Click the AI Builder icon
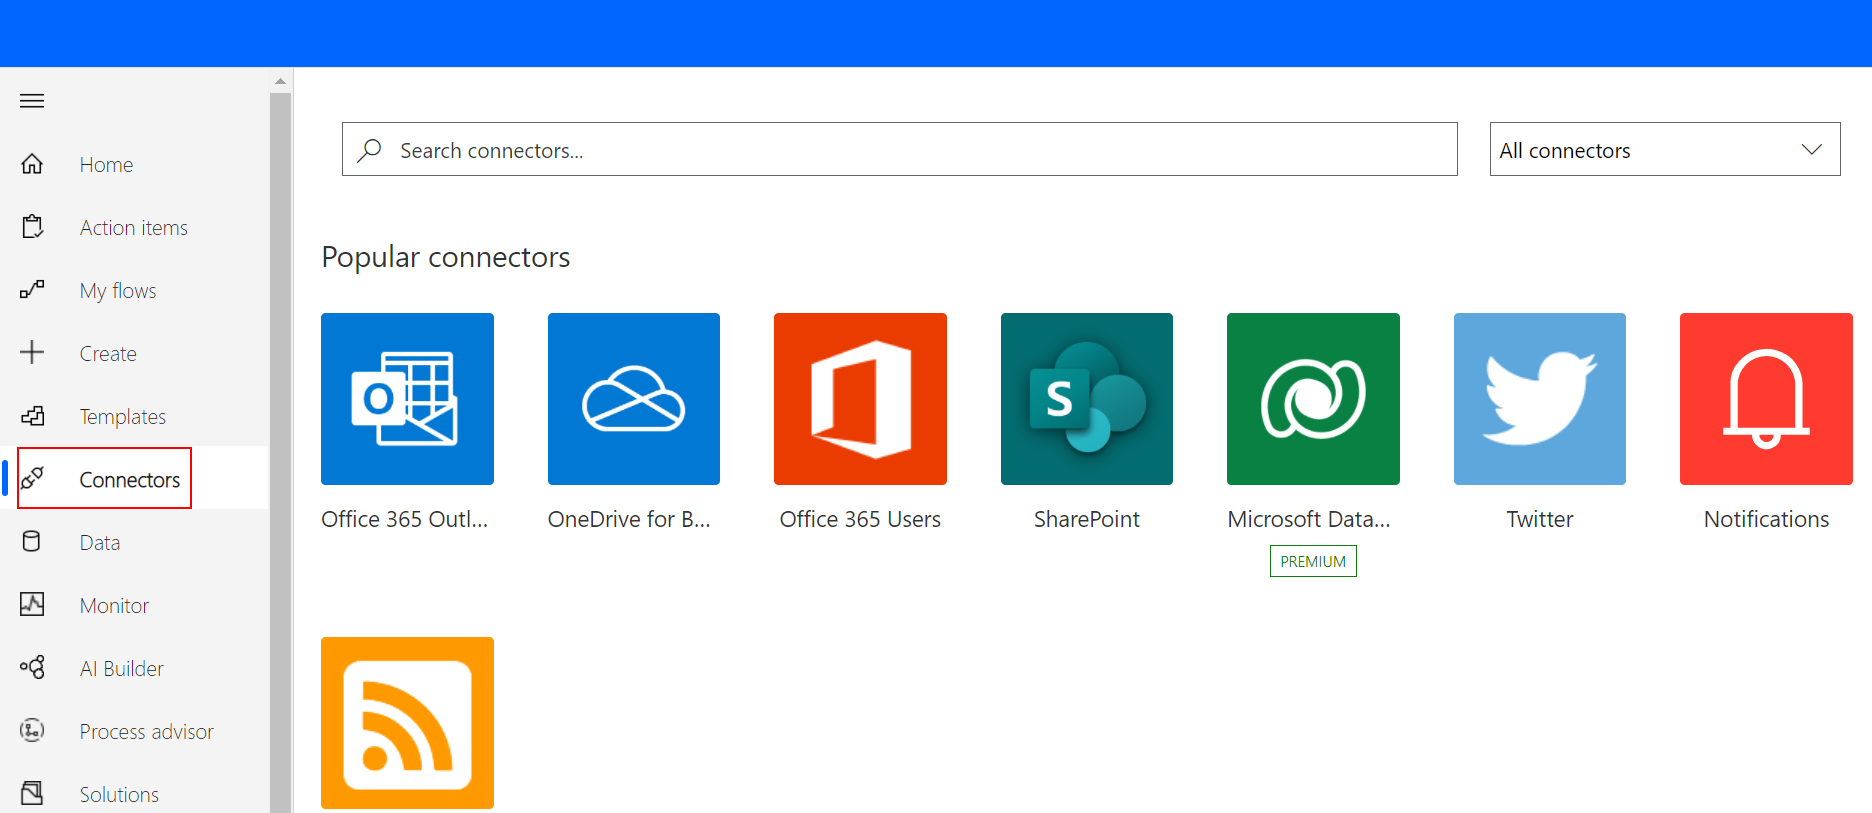1872x813 pixels. pos(32,667)
